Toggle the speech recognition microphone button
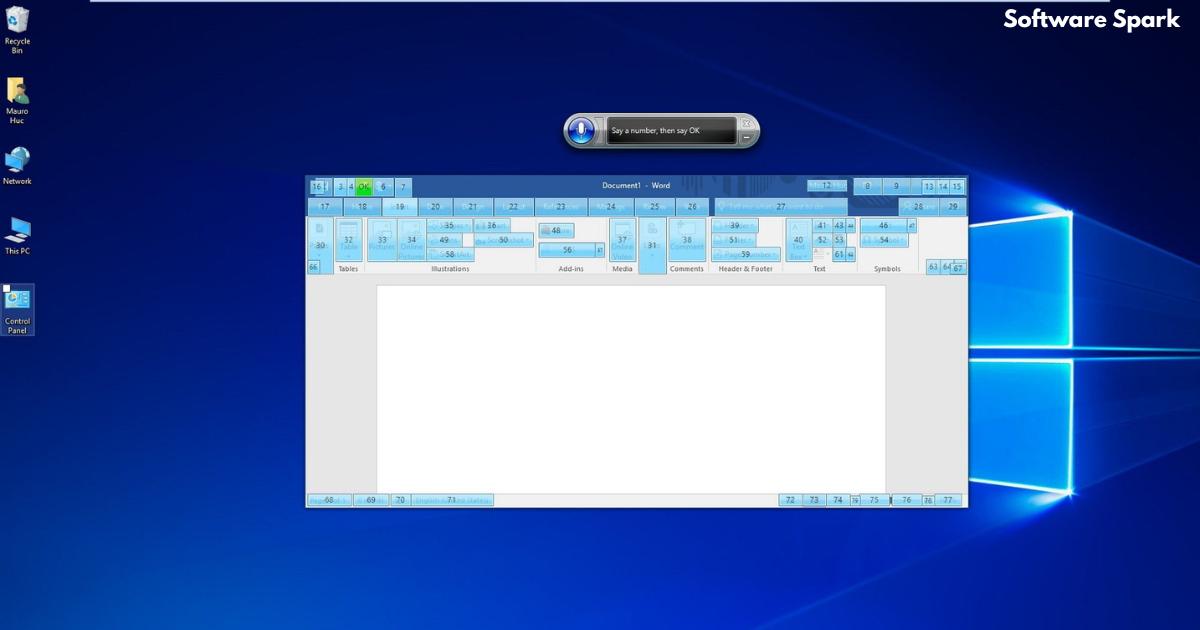The width and height of the screenshot is (1200, 630). [580, 131]
